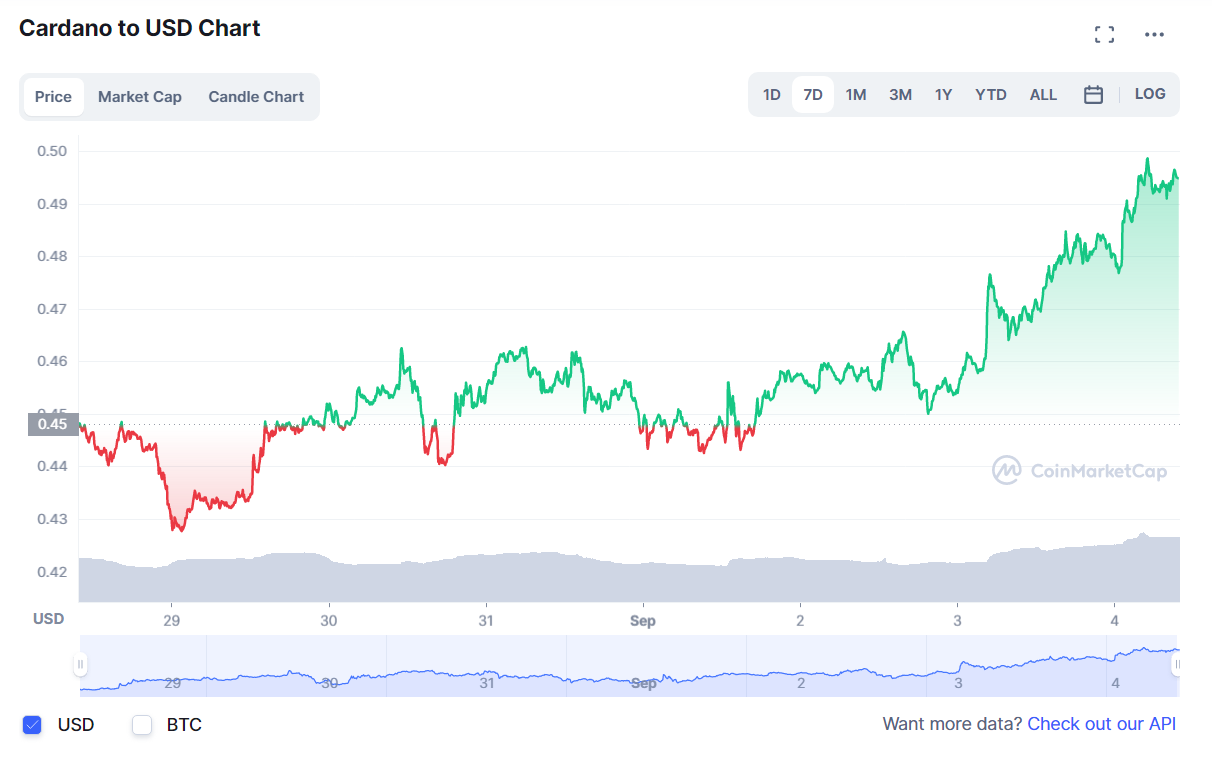Select the 3M time range
Screen dimensions: 1212x761
[900, 95]
